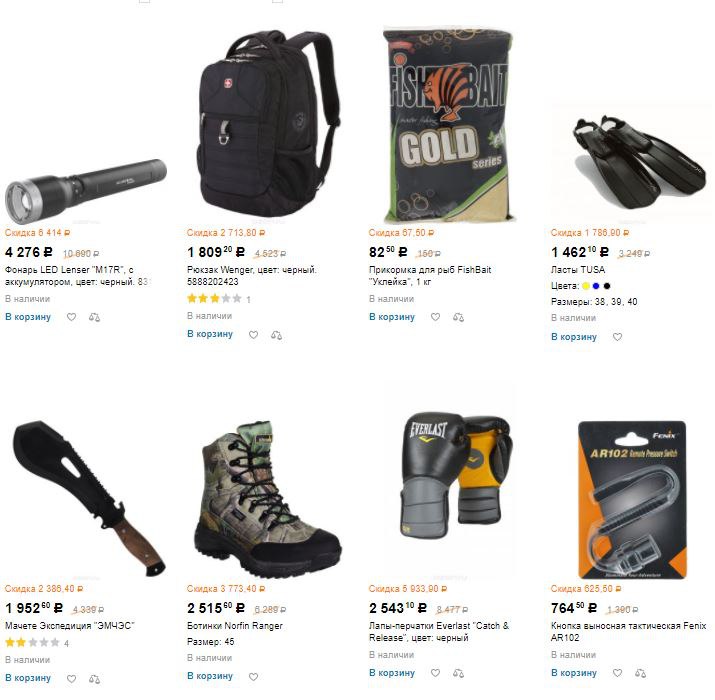Add LED Lenser flashlight to favorites heart

(72, 317)
